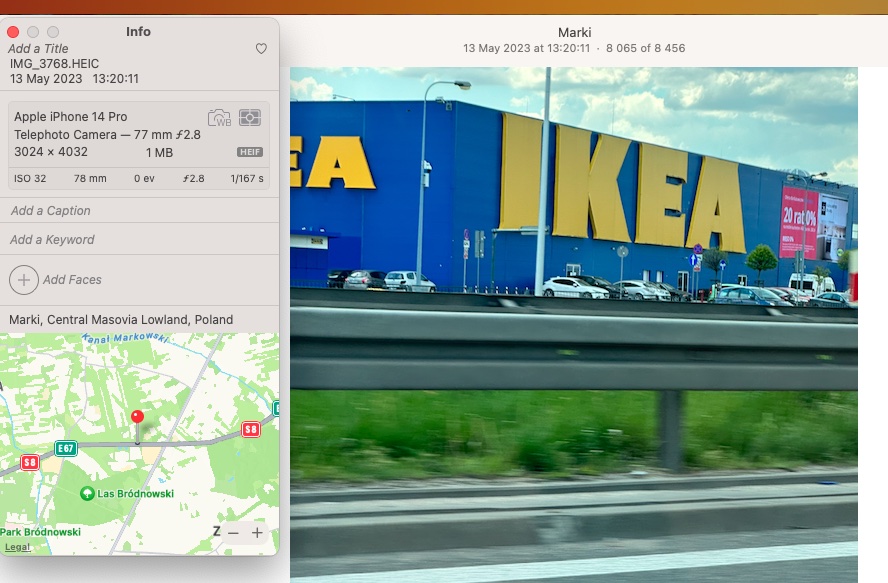
Task: Zoom in the map with the plus button
Action: 257,533
